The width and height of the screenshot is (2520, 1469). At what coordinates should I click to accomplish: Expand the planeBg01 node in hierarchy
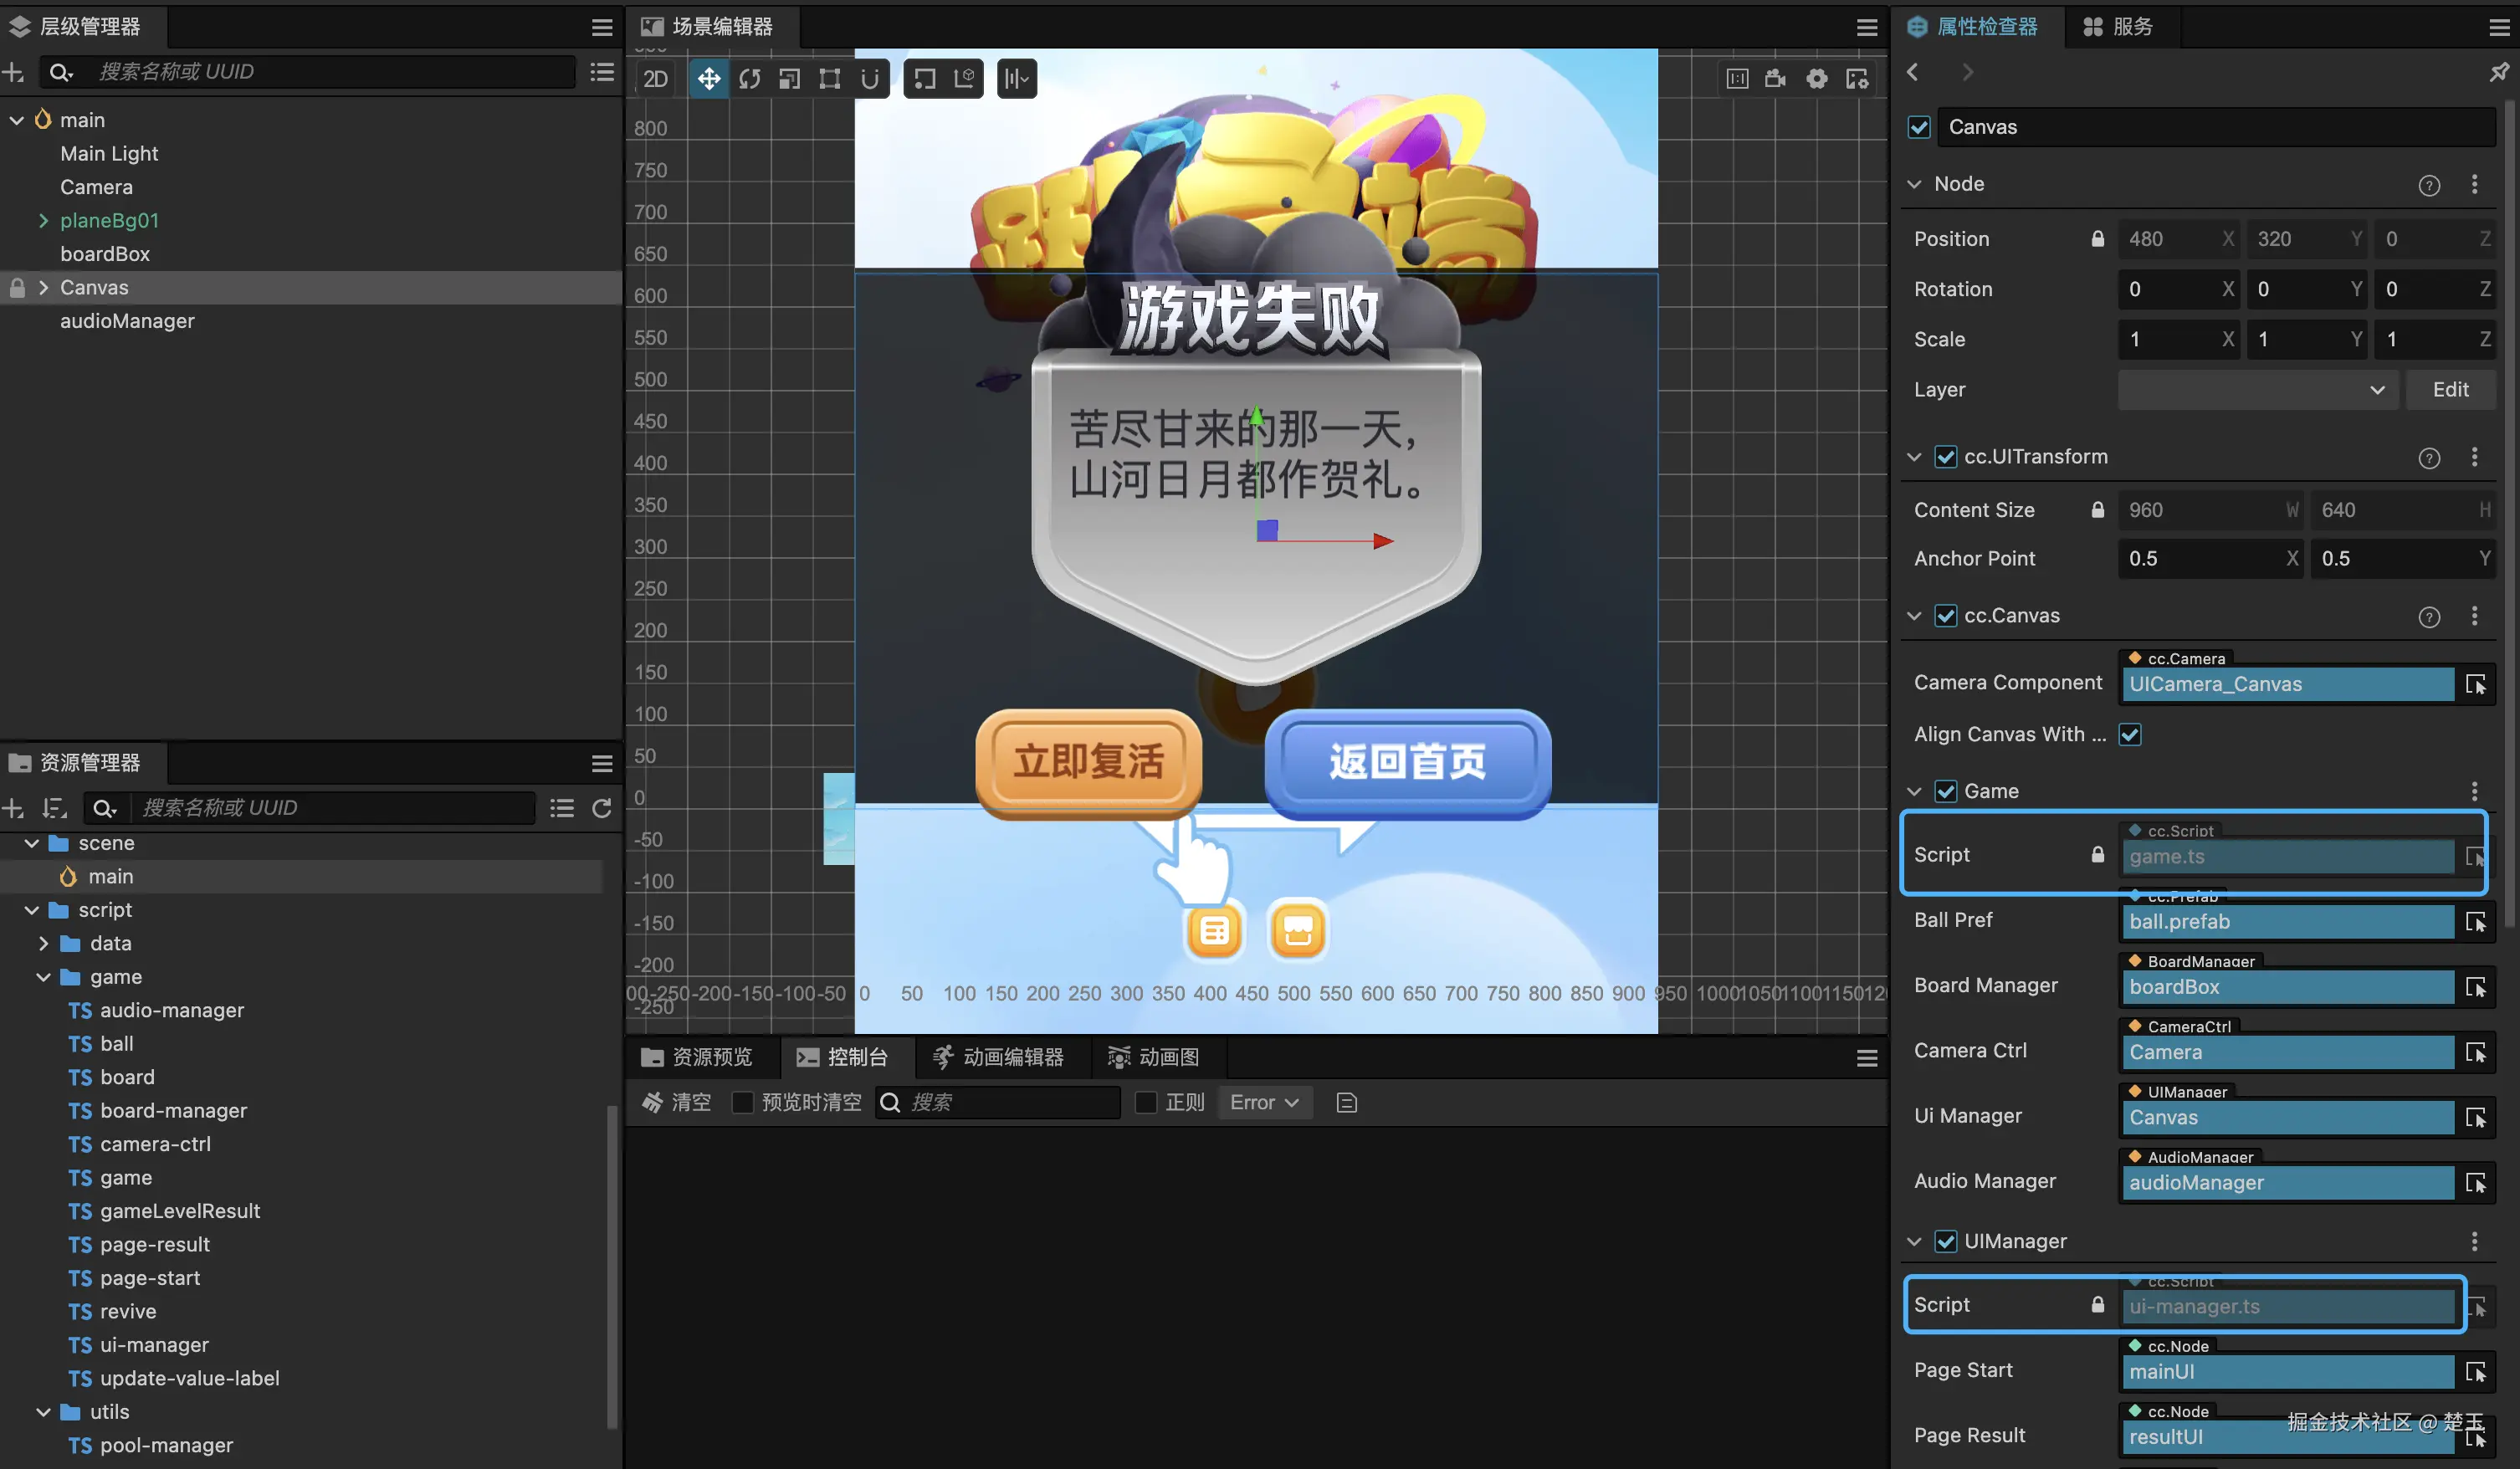click(43, 220)
